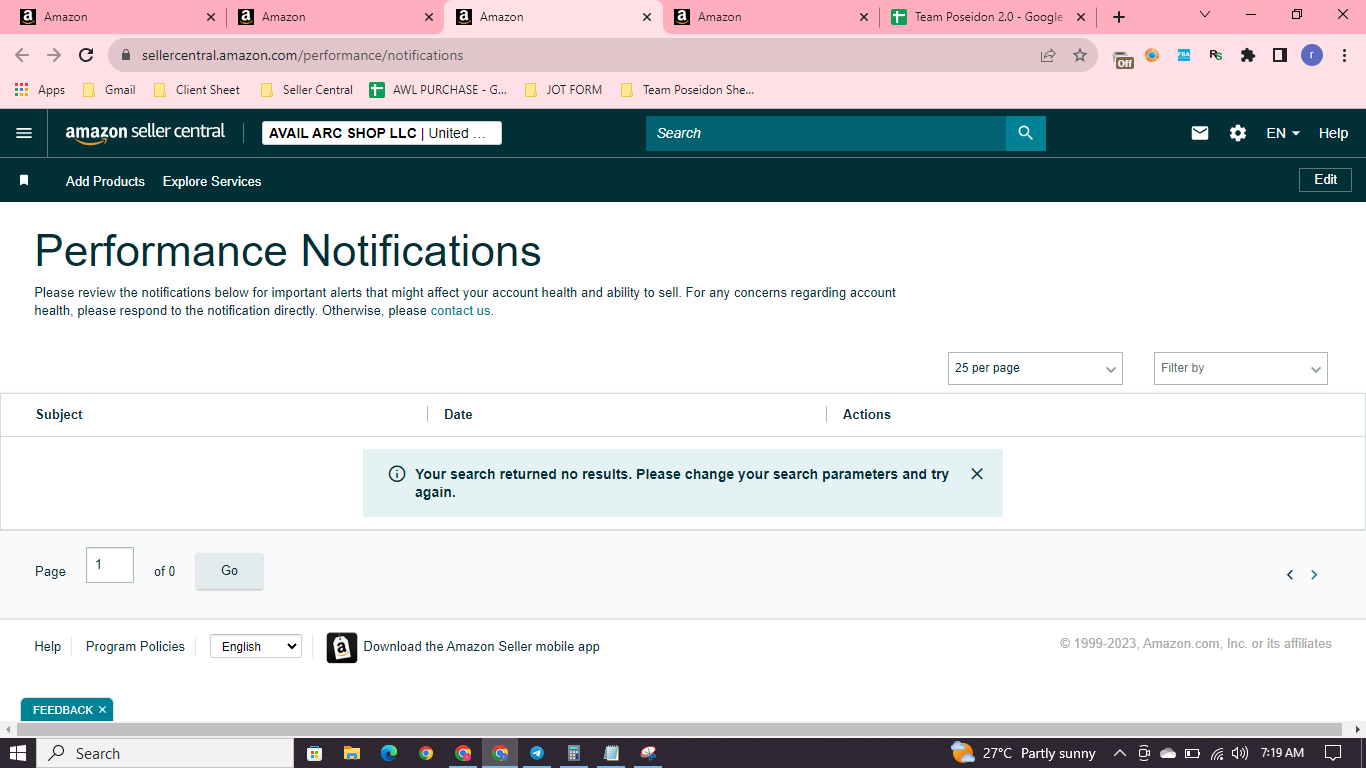Screen dimensions: 1366x768
Task: Open the Team Poseidon Sheet bookmark
Action: (x=687, y=90)
